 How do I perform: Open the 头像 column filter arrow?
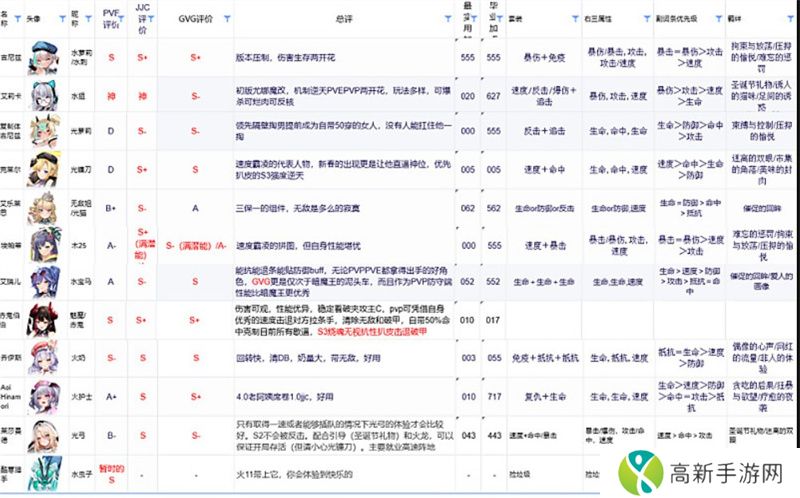pyautogui.click(x=62, y=19)
